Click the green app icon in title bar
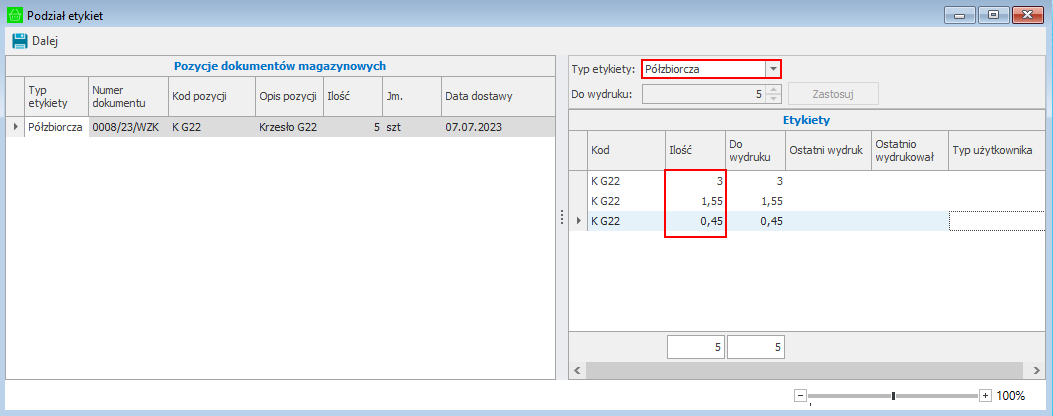Image resolution: width=1053 pixels, height=416 pixels. pos(15,16)
